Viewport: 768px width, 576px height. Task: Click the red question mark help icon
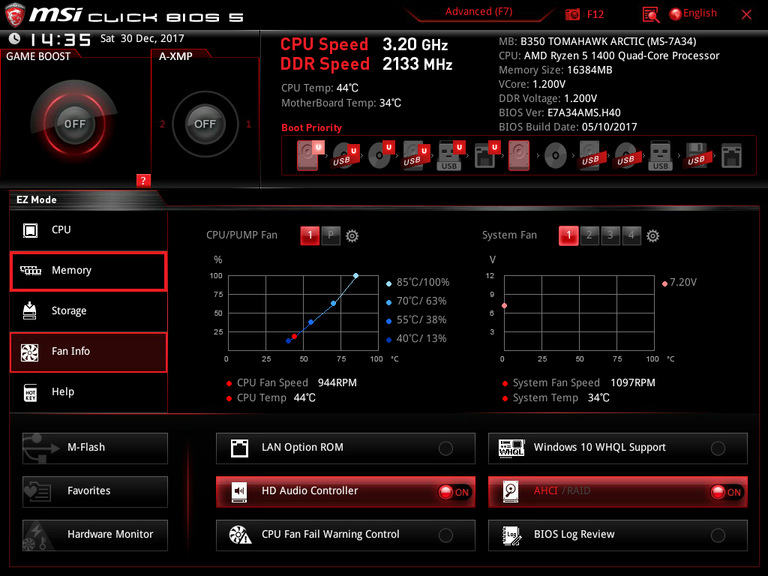tap(143, 180)
